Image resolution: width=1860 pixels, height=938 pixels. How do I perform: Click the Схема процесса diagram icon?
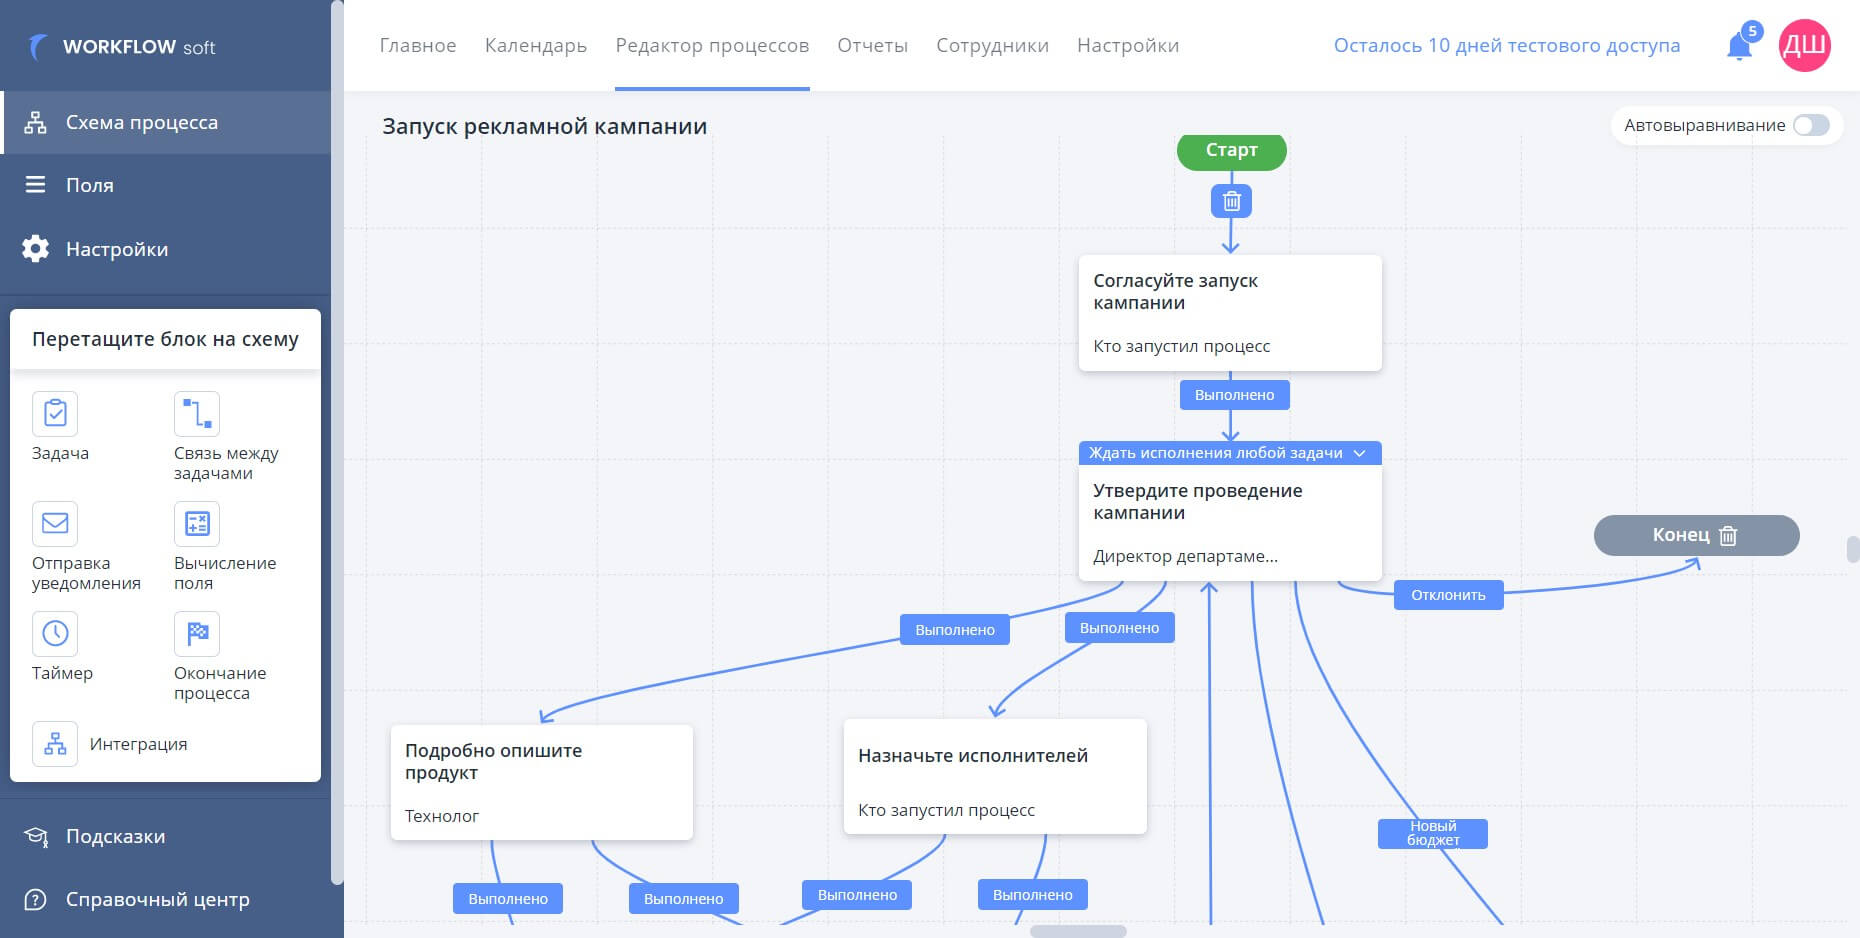coord(35,122)
